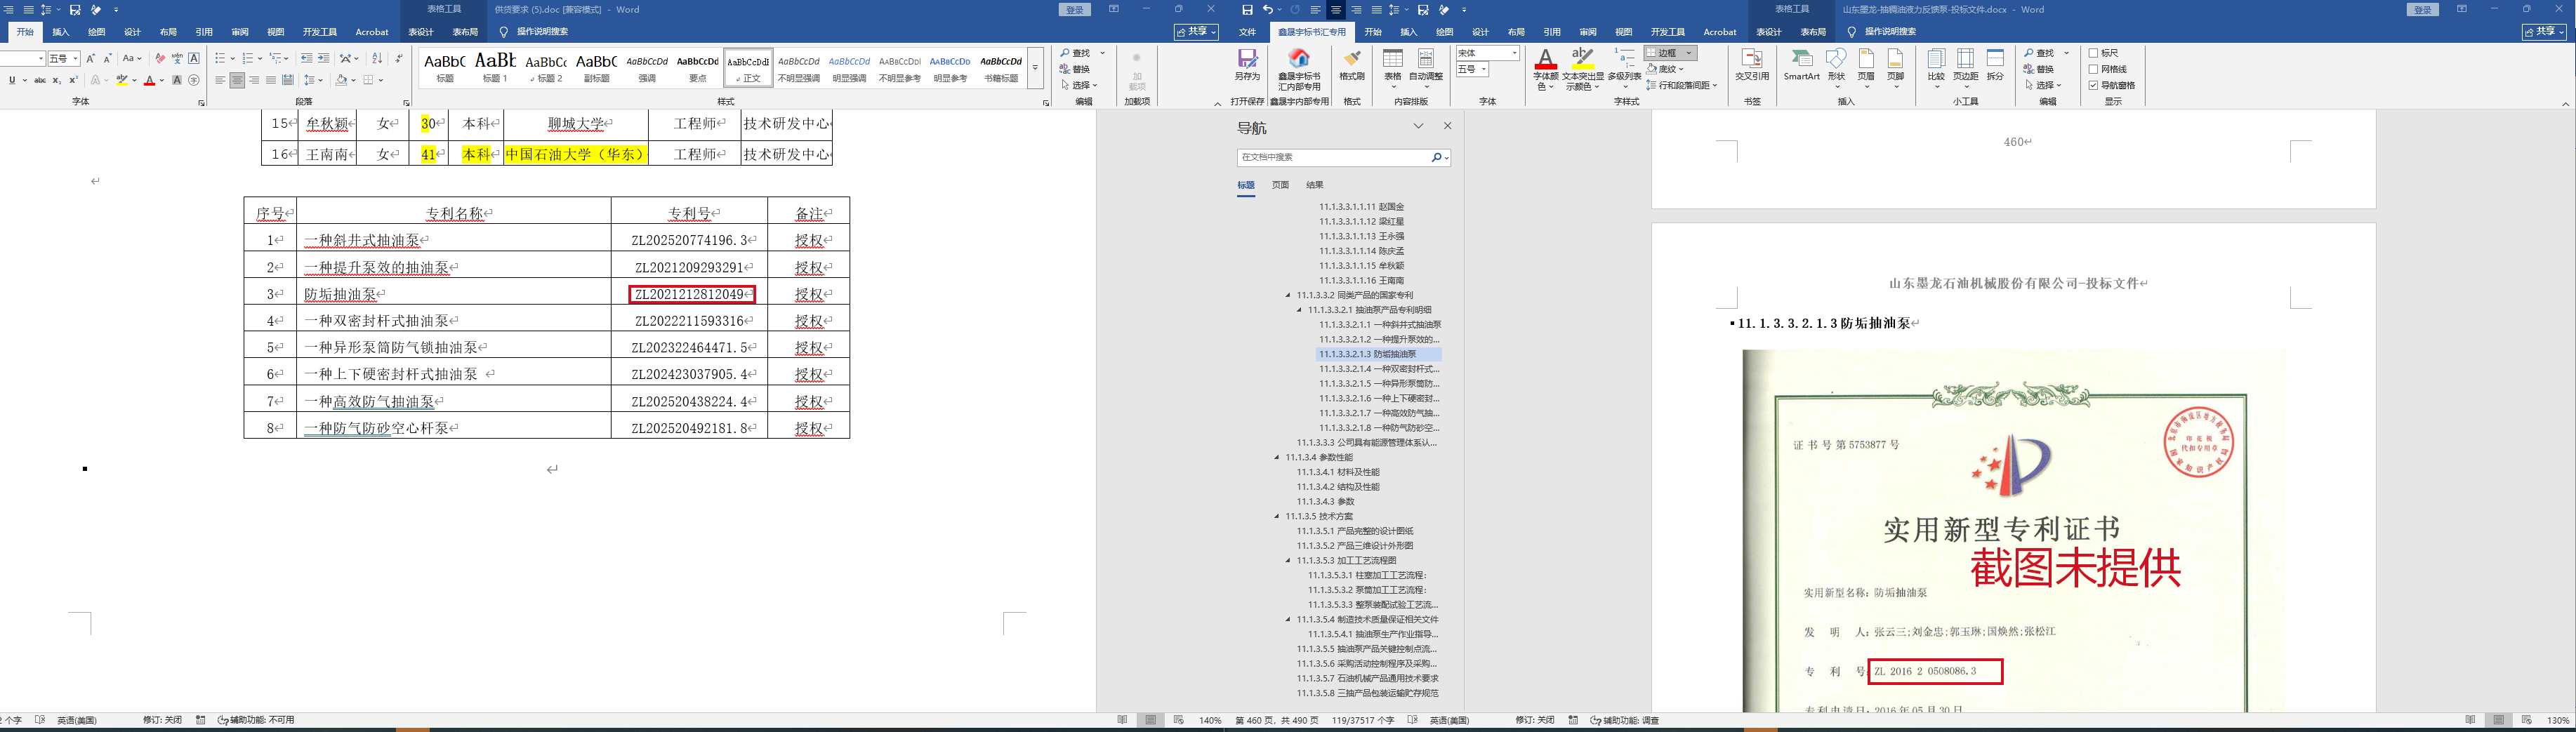Enable the 标尺 ruler checkbox
This screenshot has height=732, width=2576.
(x=2094, y=53)
